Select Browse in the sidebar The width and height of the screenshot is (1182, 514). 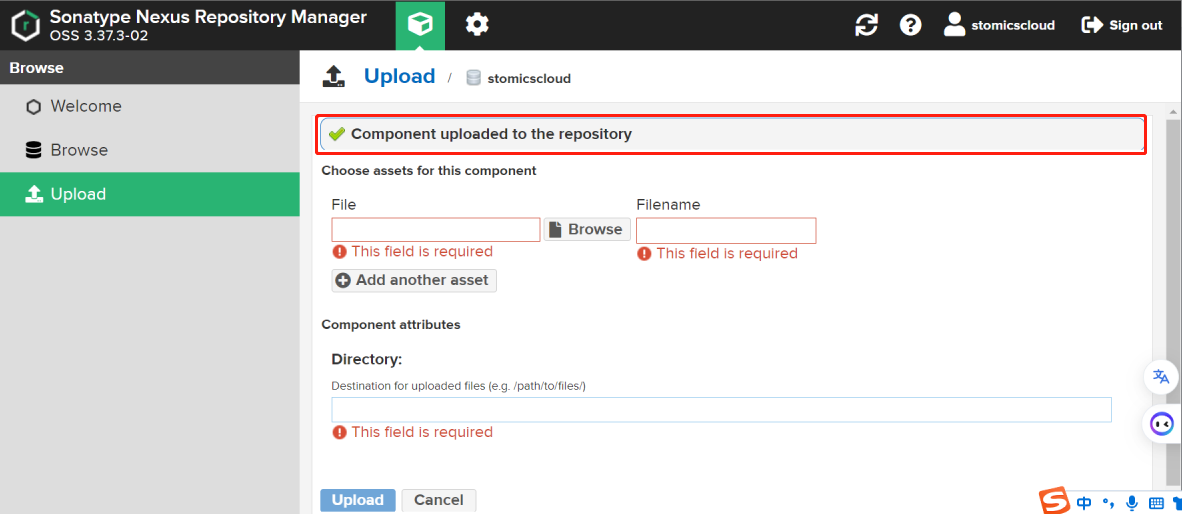pos(79,150)
